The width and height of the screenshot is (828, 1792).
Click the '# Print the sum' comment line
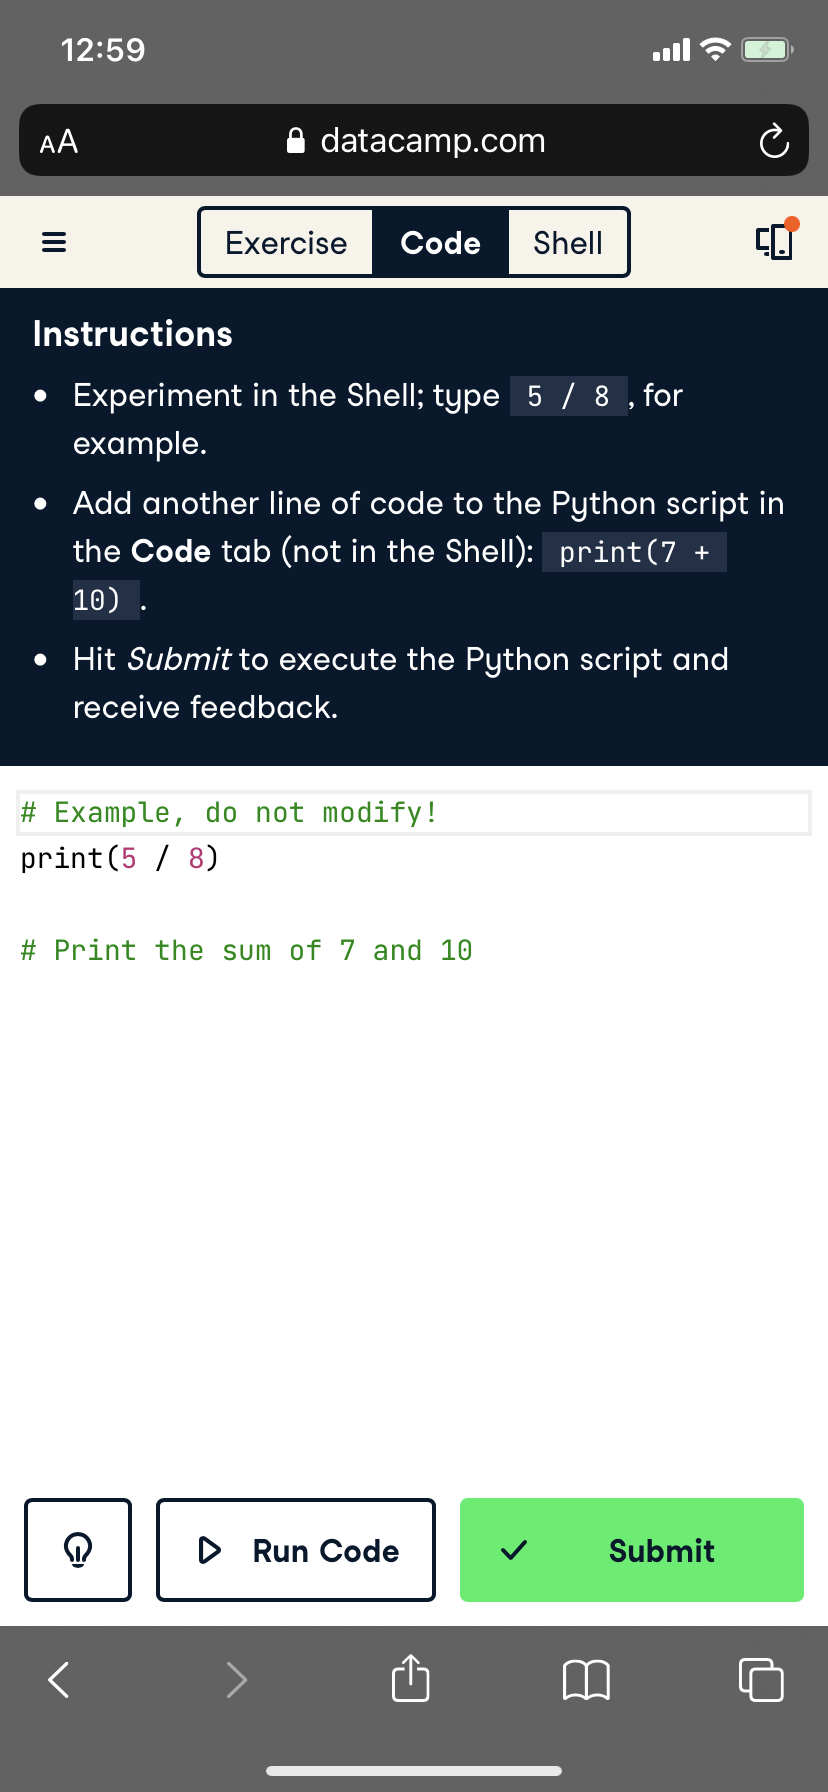246,951
